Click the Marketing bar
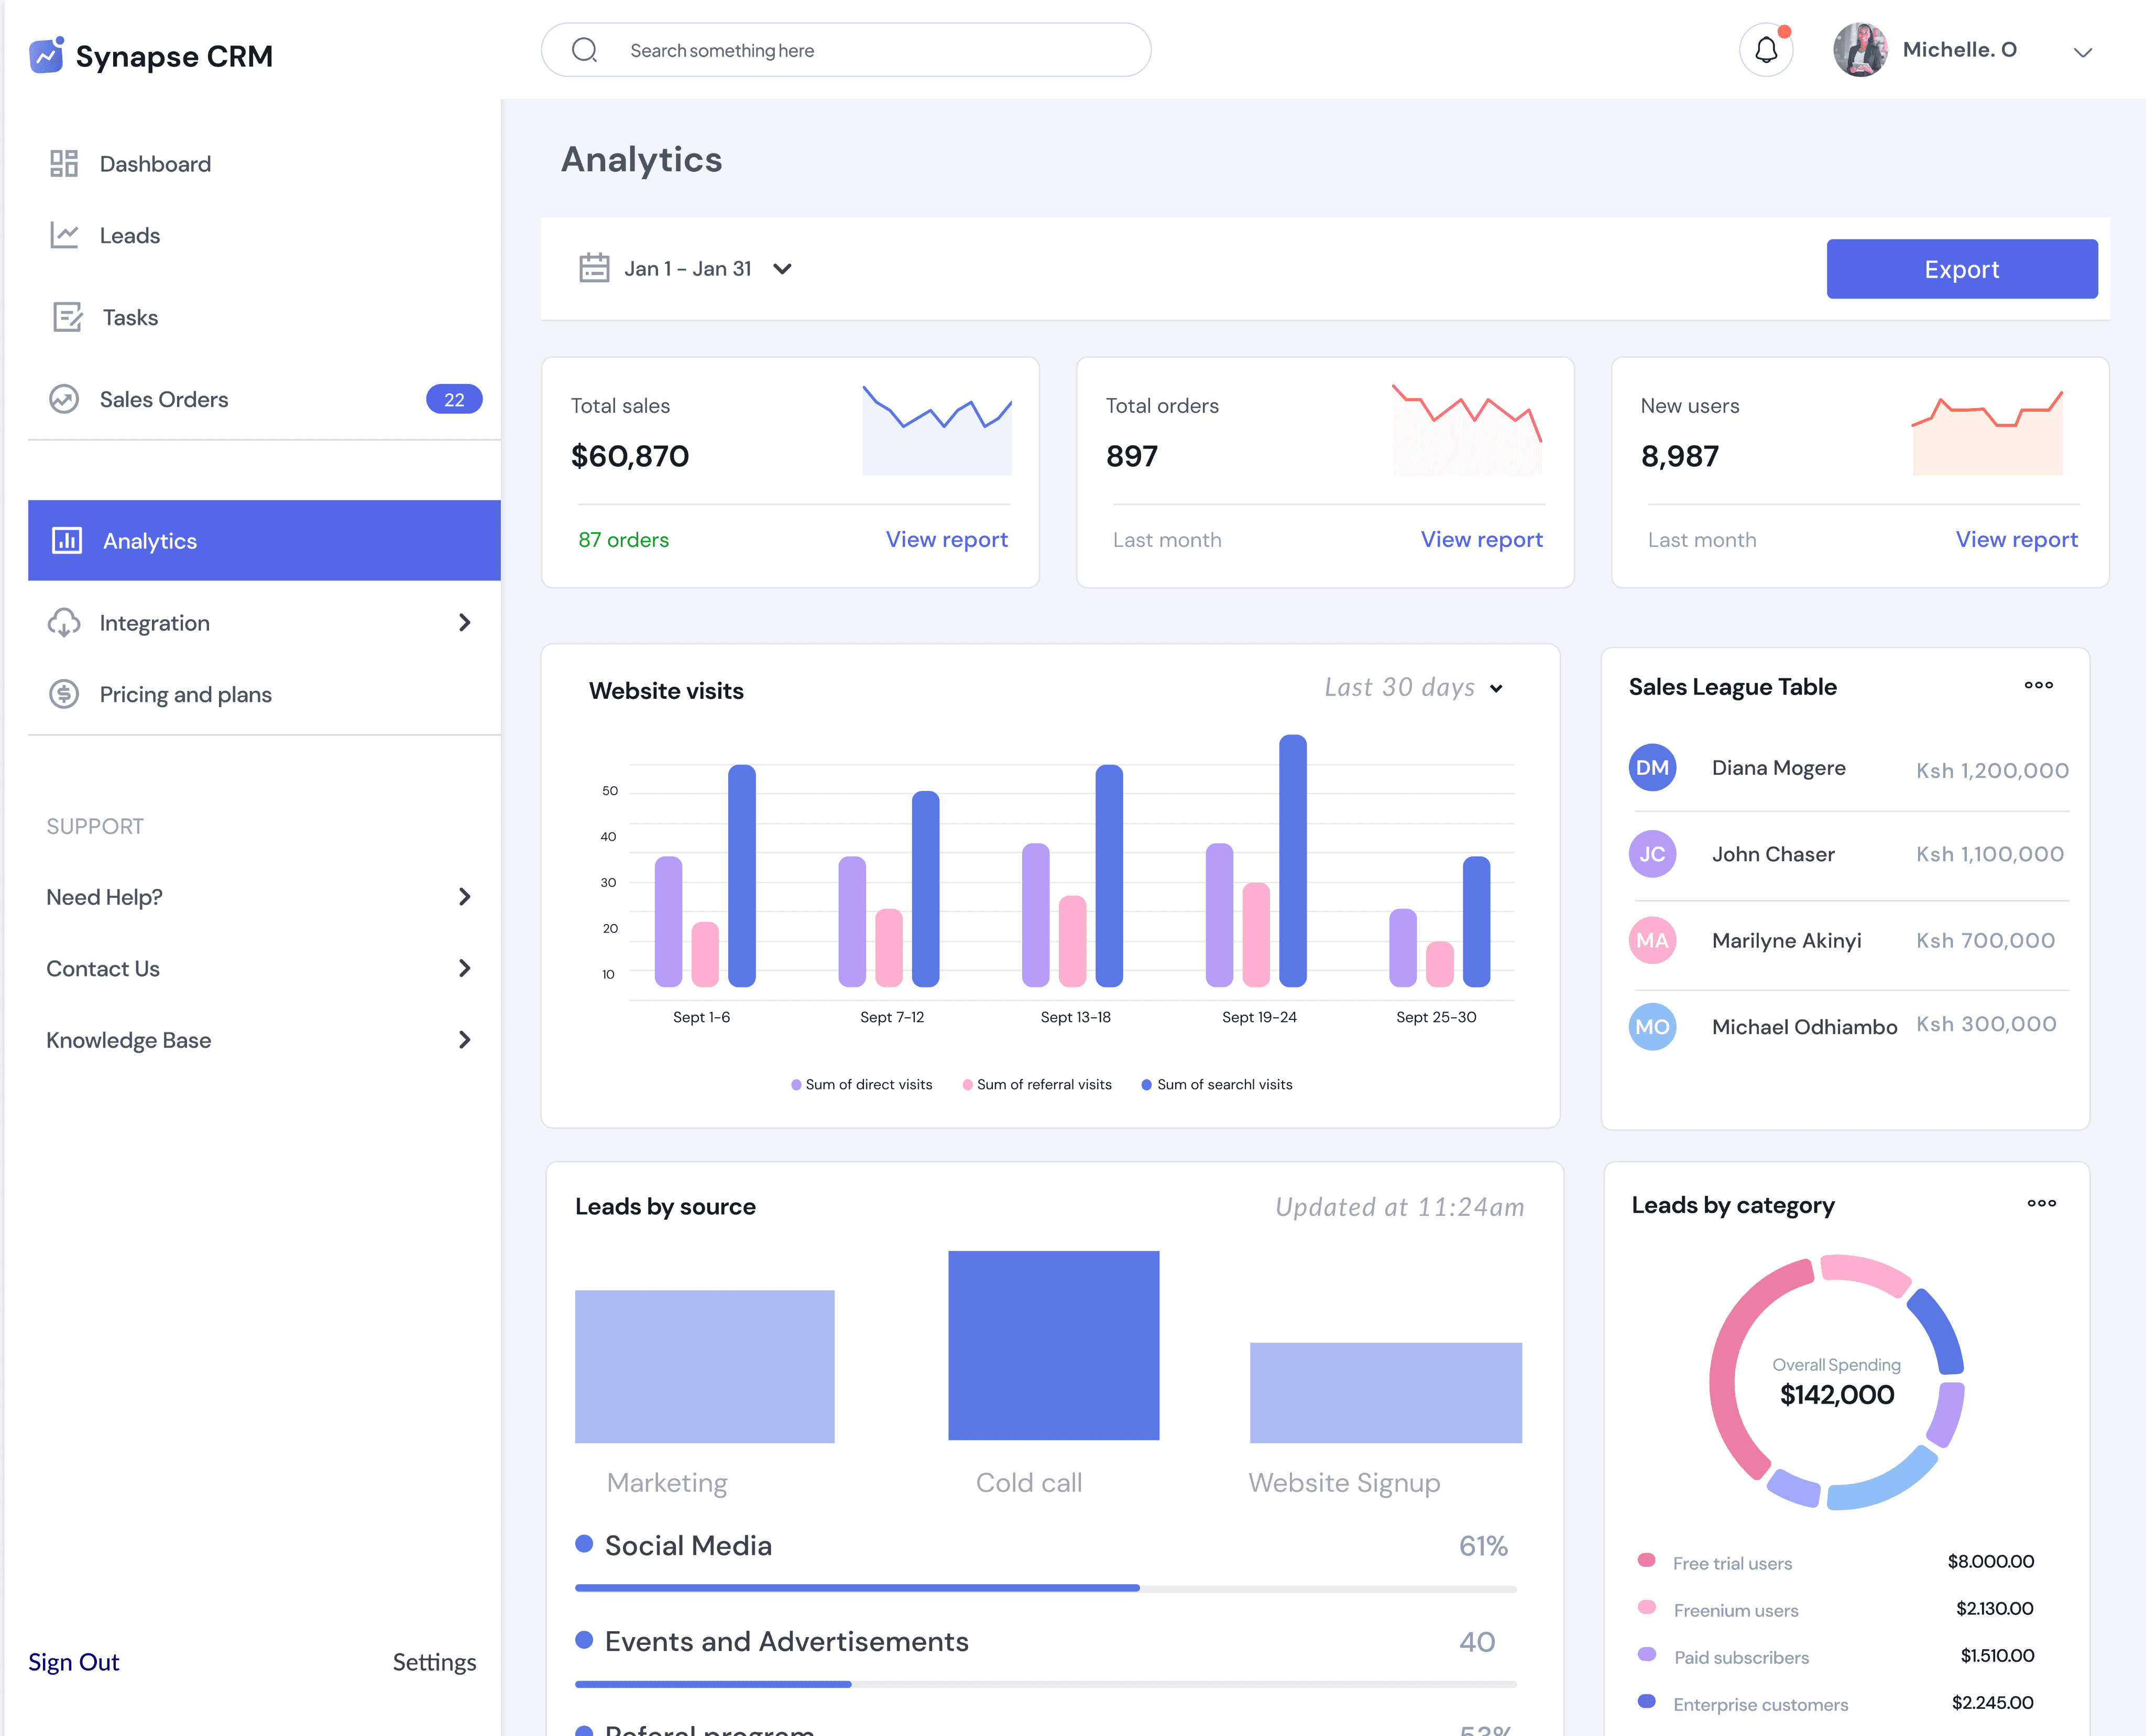The width and height of the screenshot is (2146, 1736). (x=705, y=1366)
